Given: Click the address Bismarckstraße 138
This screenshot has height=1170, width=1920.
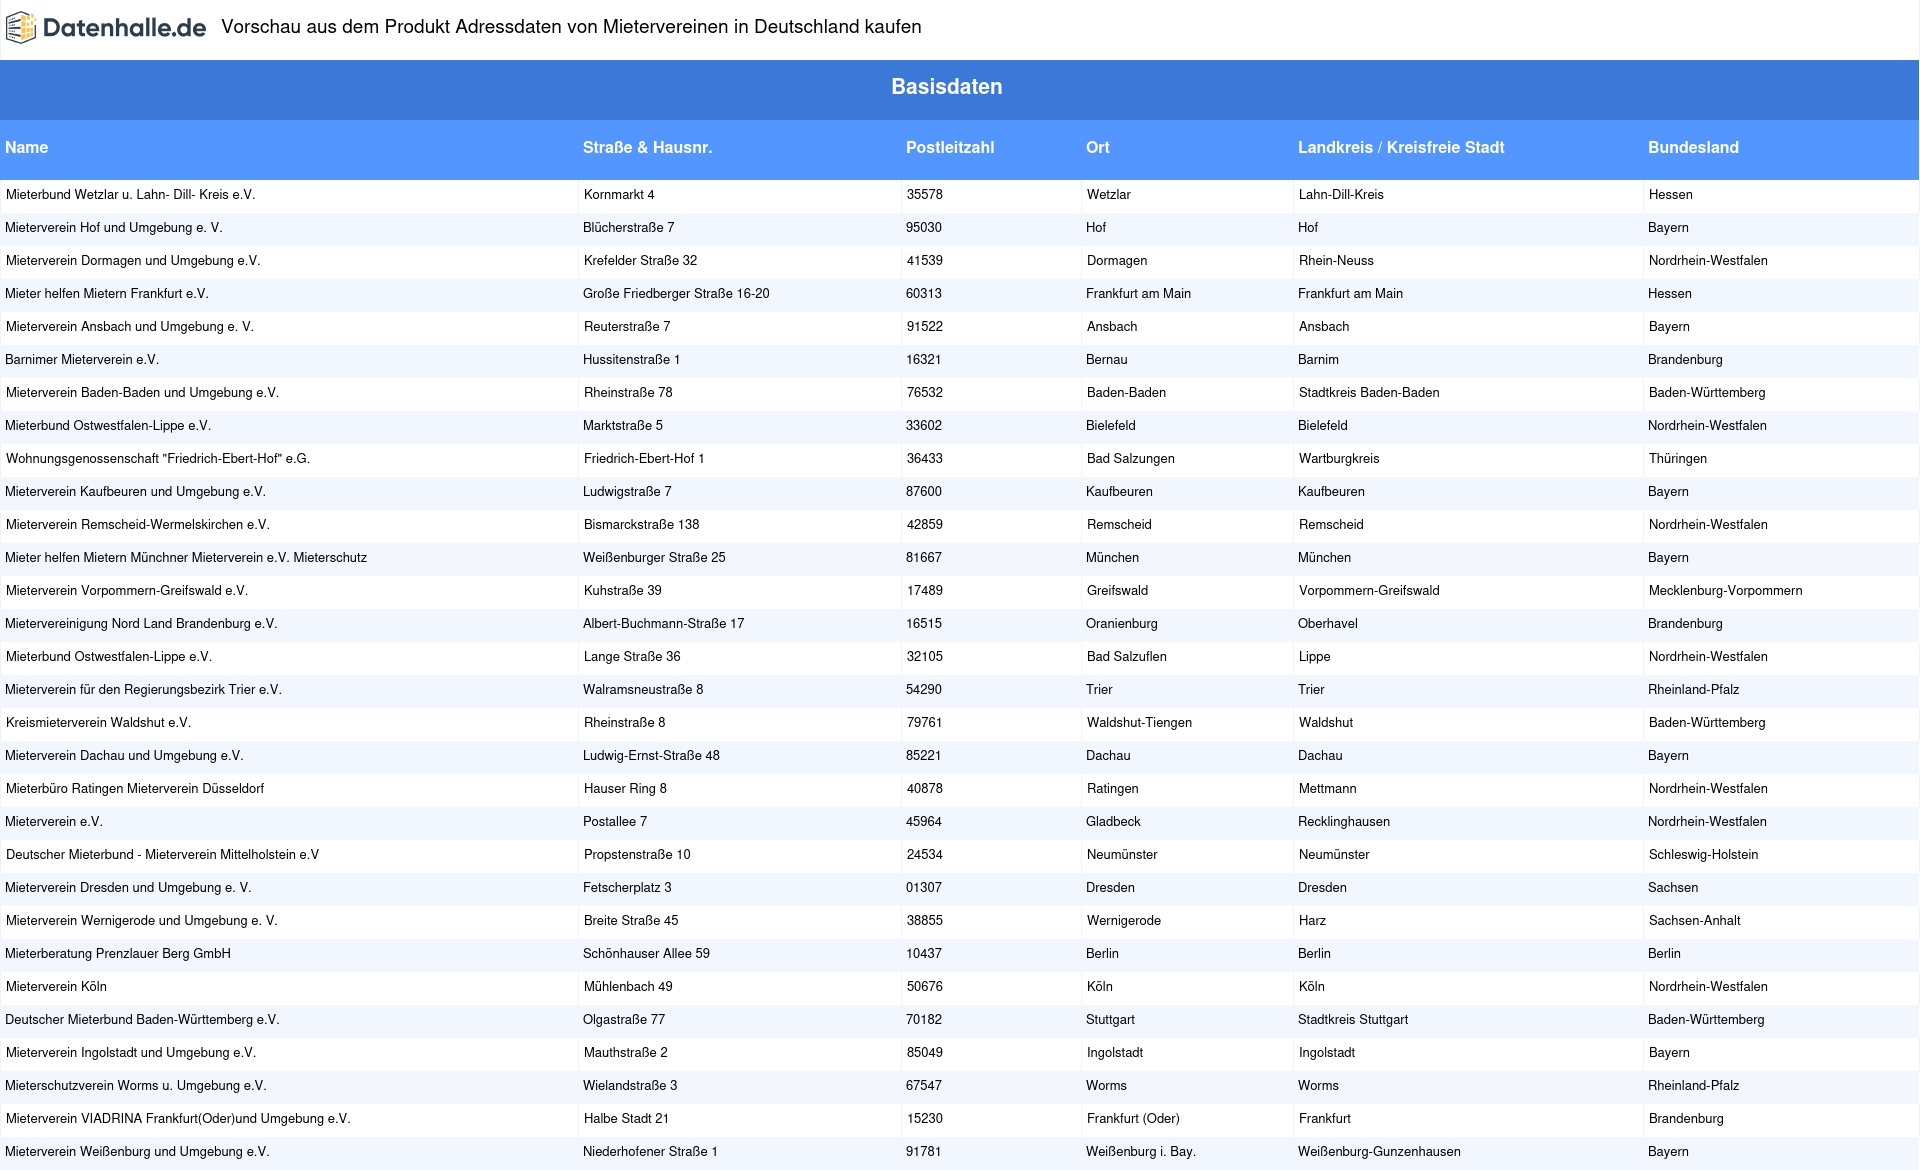Looking at the screenshot, I should pos(641,525).
